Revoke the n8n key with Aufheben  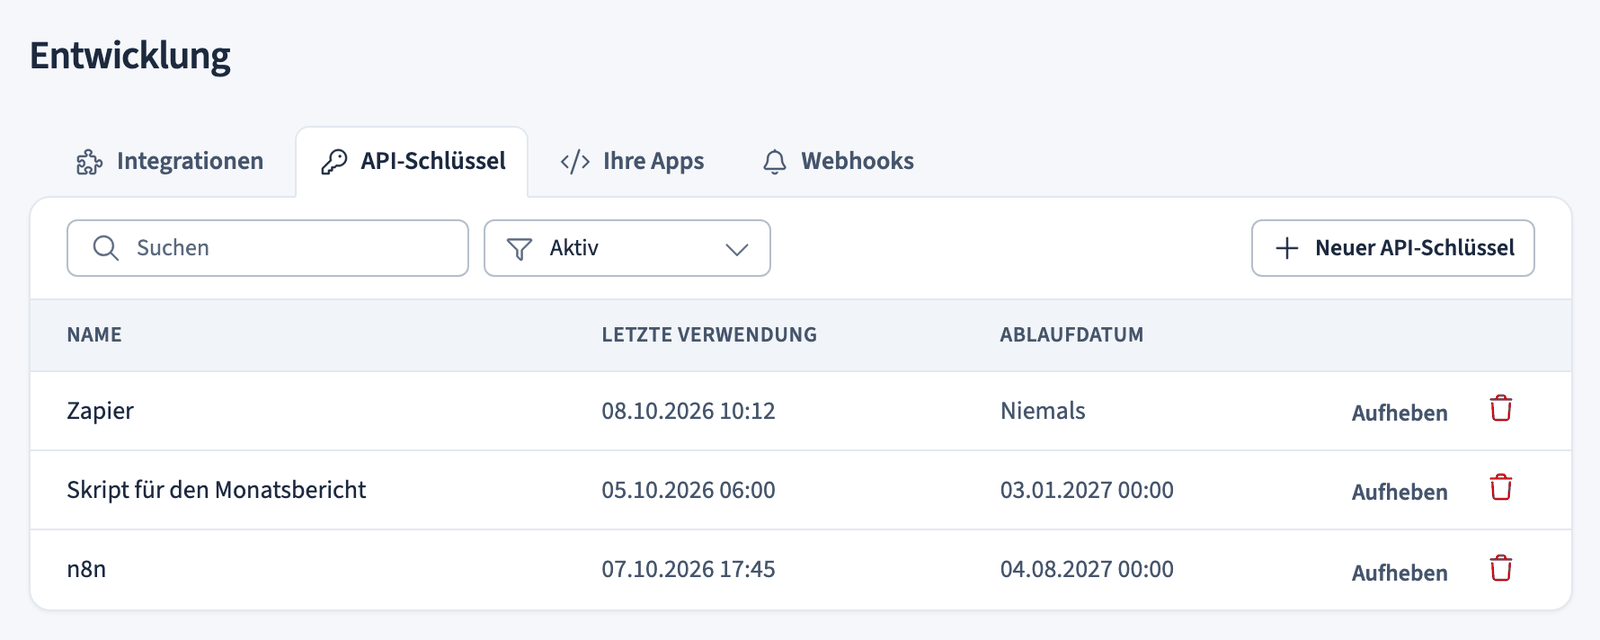click(x=1400, y=573)
